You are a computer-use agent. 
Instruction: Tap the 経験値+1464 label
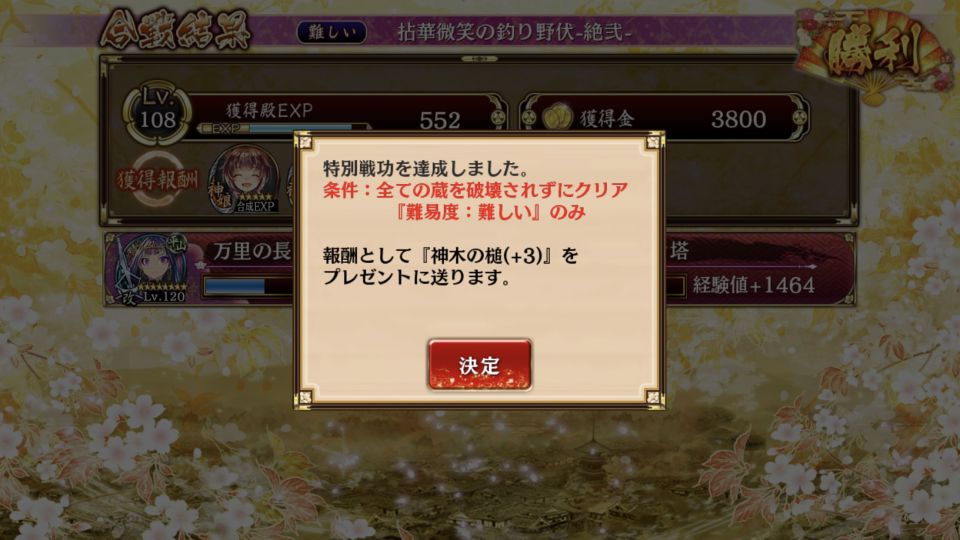pyautogui.click(x=754, y=285)
